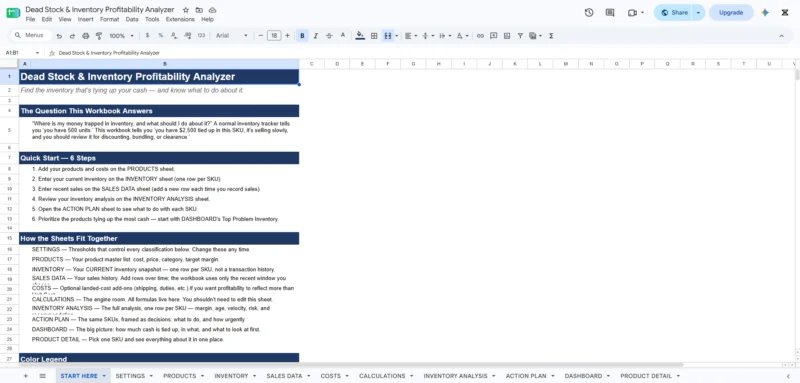Open the comments history panel

(610, 13)
